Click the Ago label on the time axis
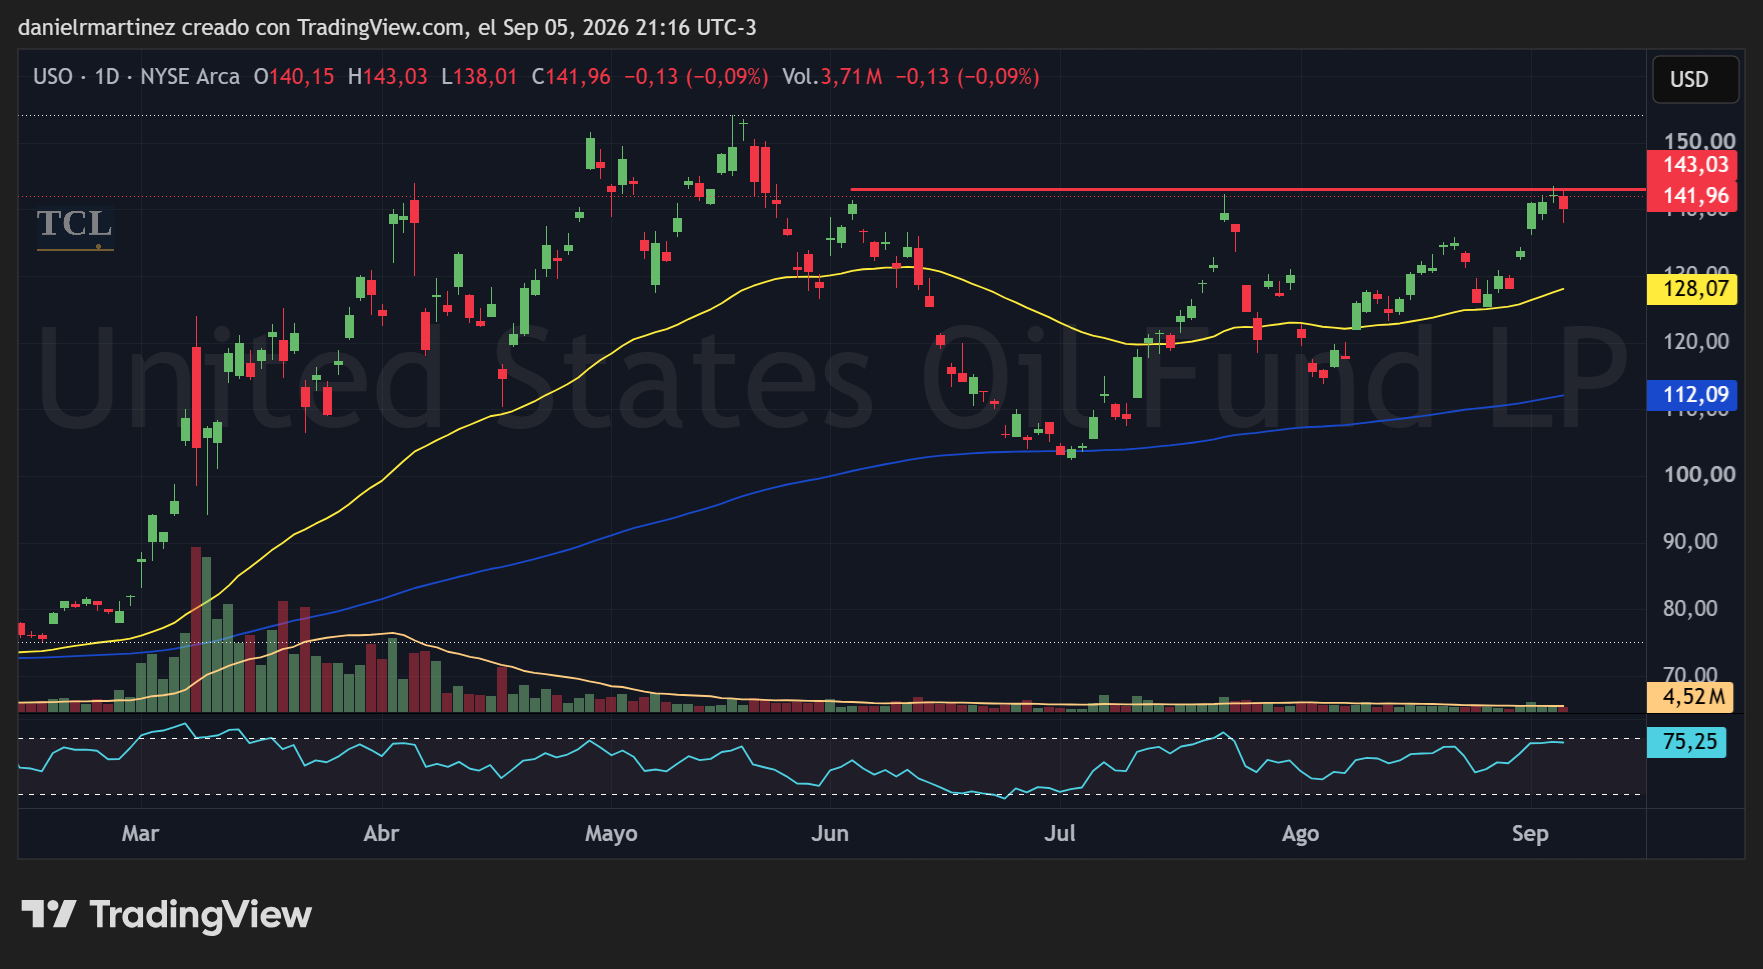The image size is (1763, 969). tap(1300, 833)
